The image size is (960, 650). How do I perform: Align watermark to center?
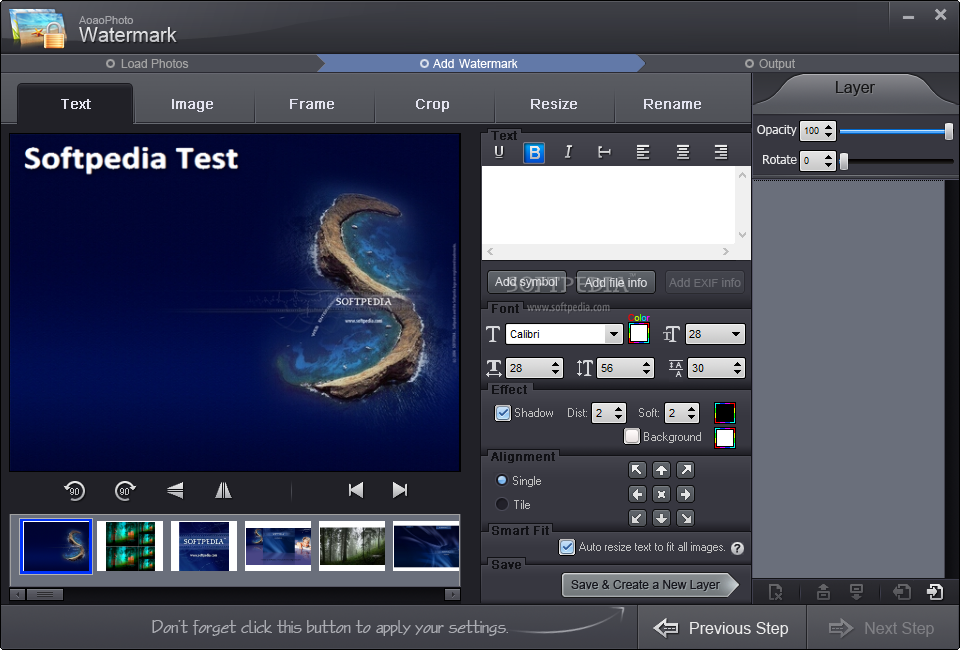[661, 494]
